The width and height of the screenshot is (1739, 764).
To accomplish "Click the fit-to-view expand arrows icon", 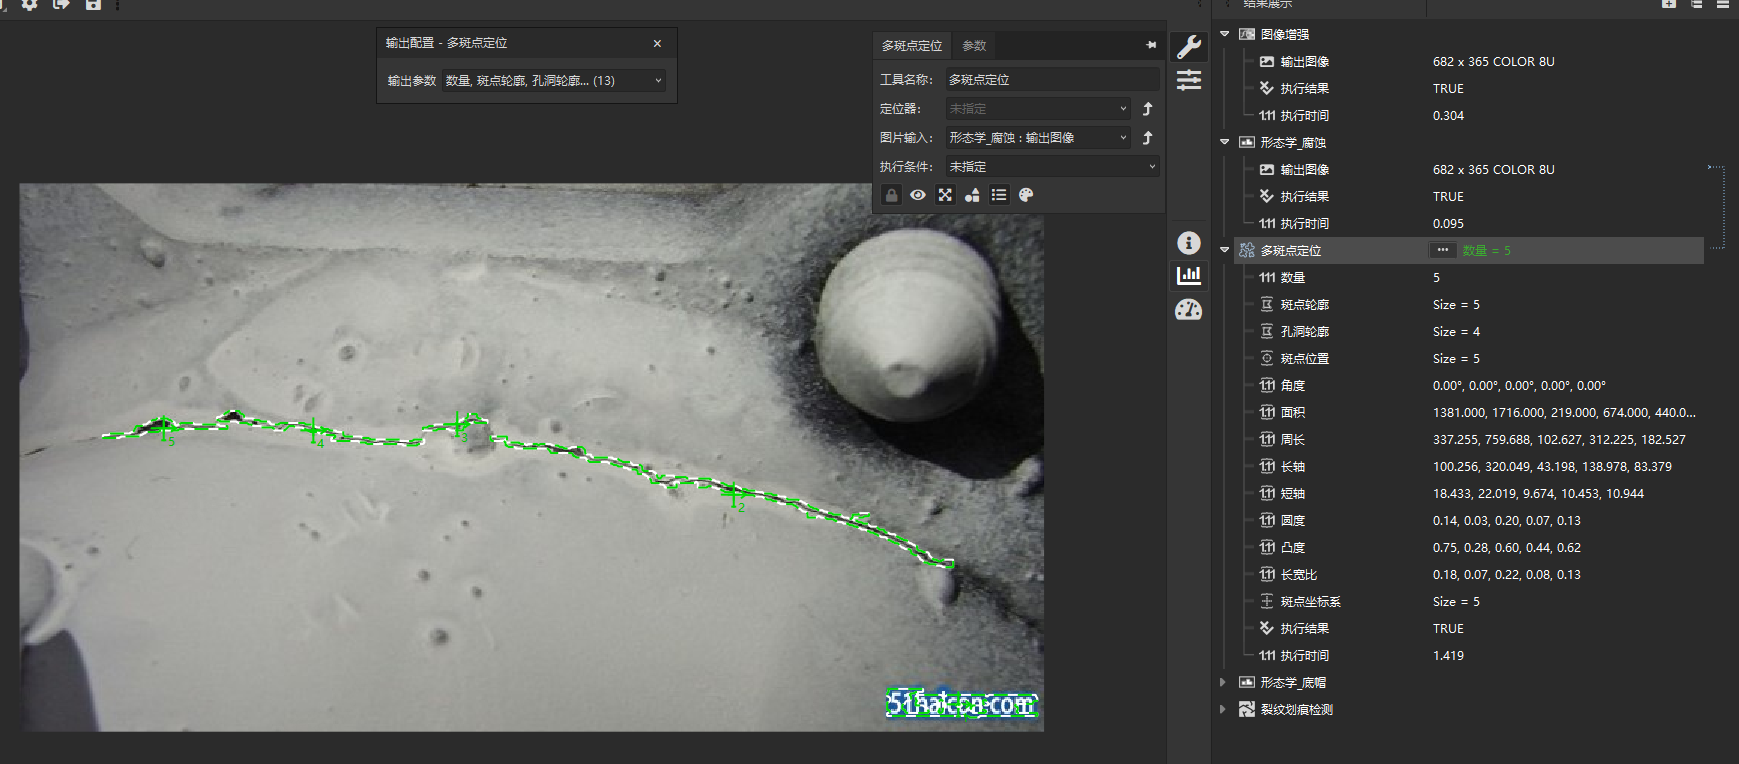I will point(945,195).
